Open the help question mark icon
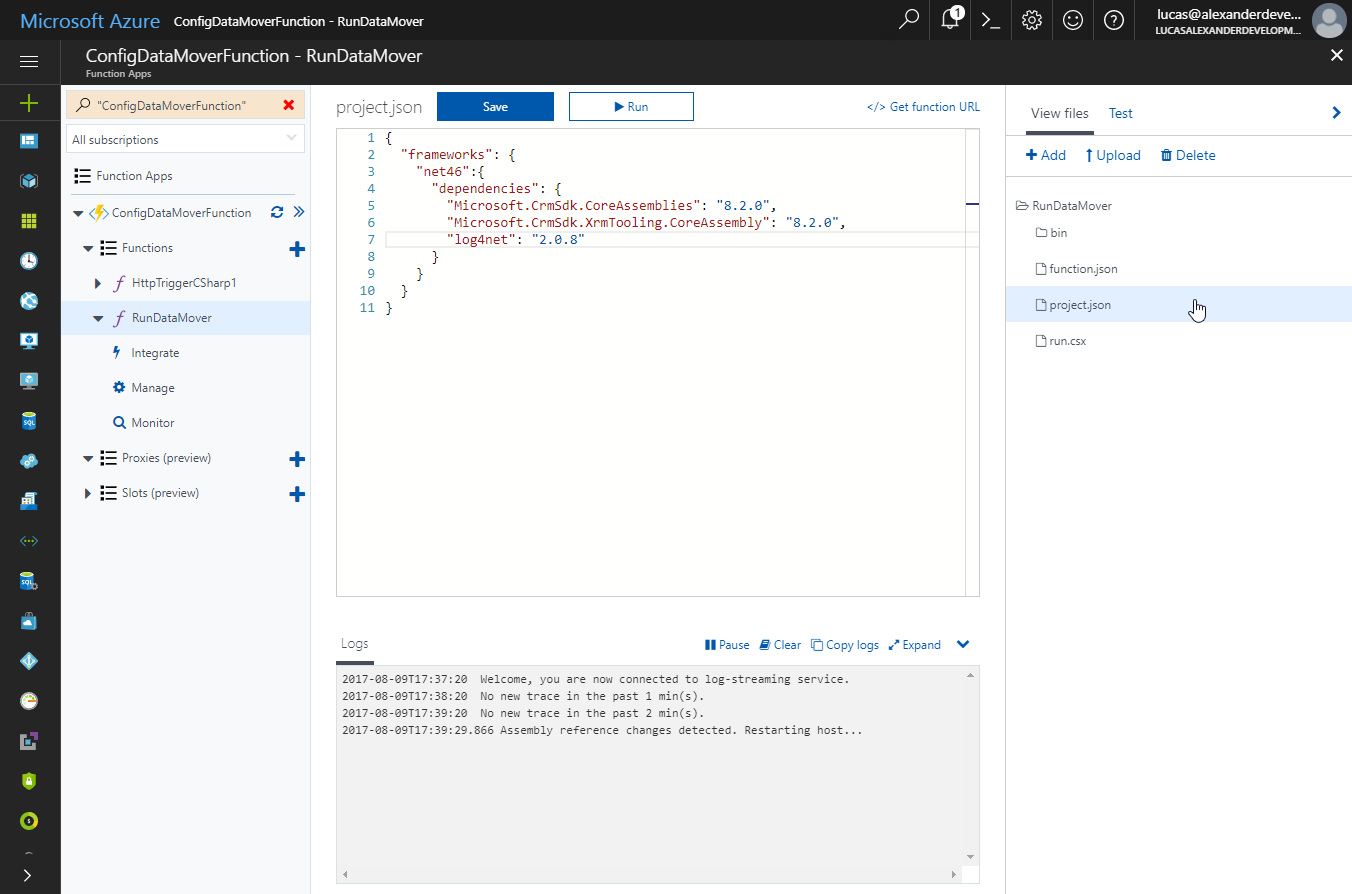The image size is (1352, 894). [1114, 20]
